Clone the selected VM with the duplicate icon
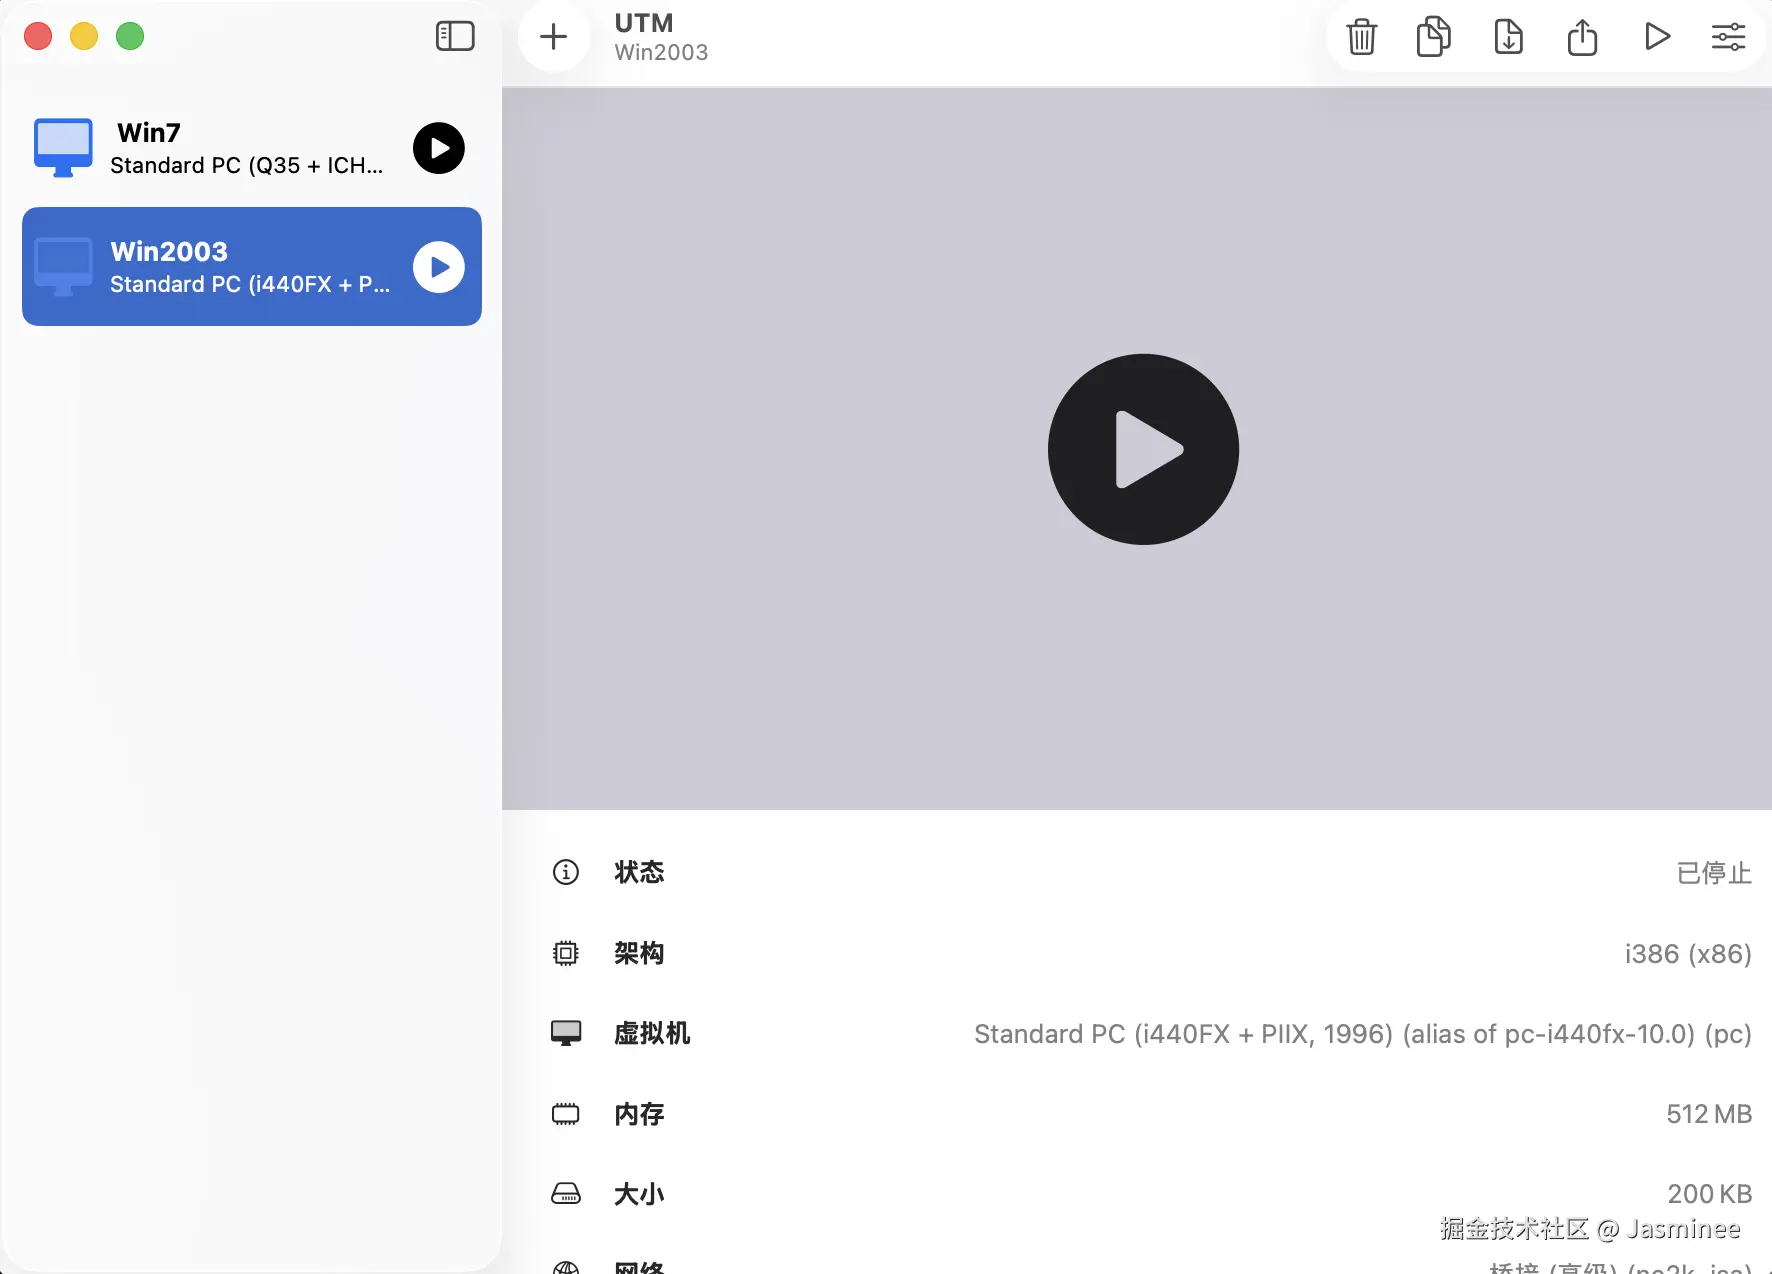Image resolution: width=1772 pixels, height=1274 pixels. [x=1434, y=37]
